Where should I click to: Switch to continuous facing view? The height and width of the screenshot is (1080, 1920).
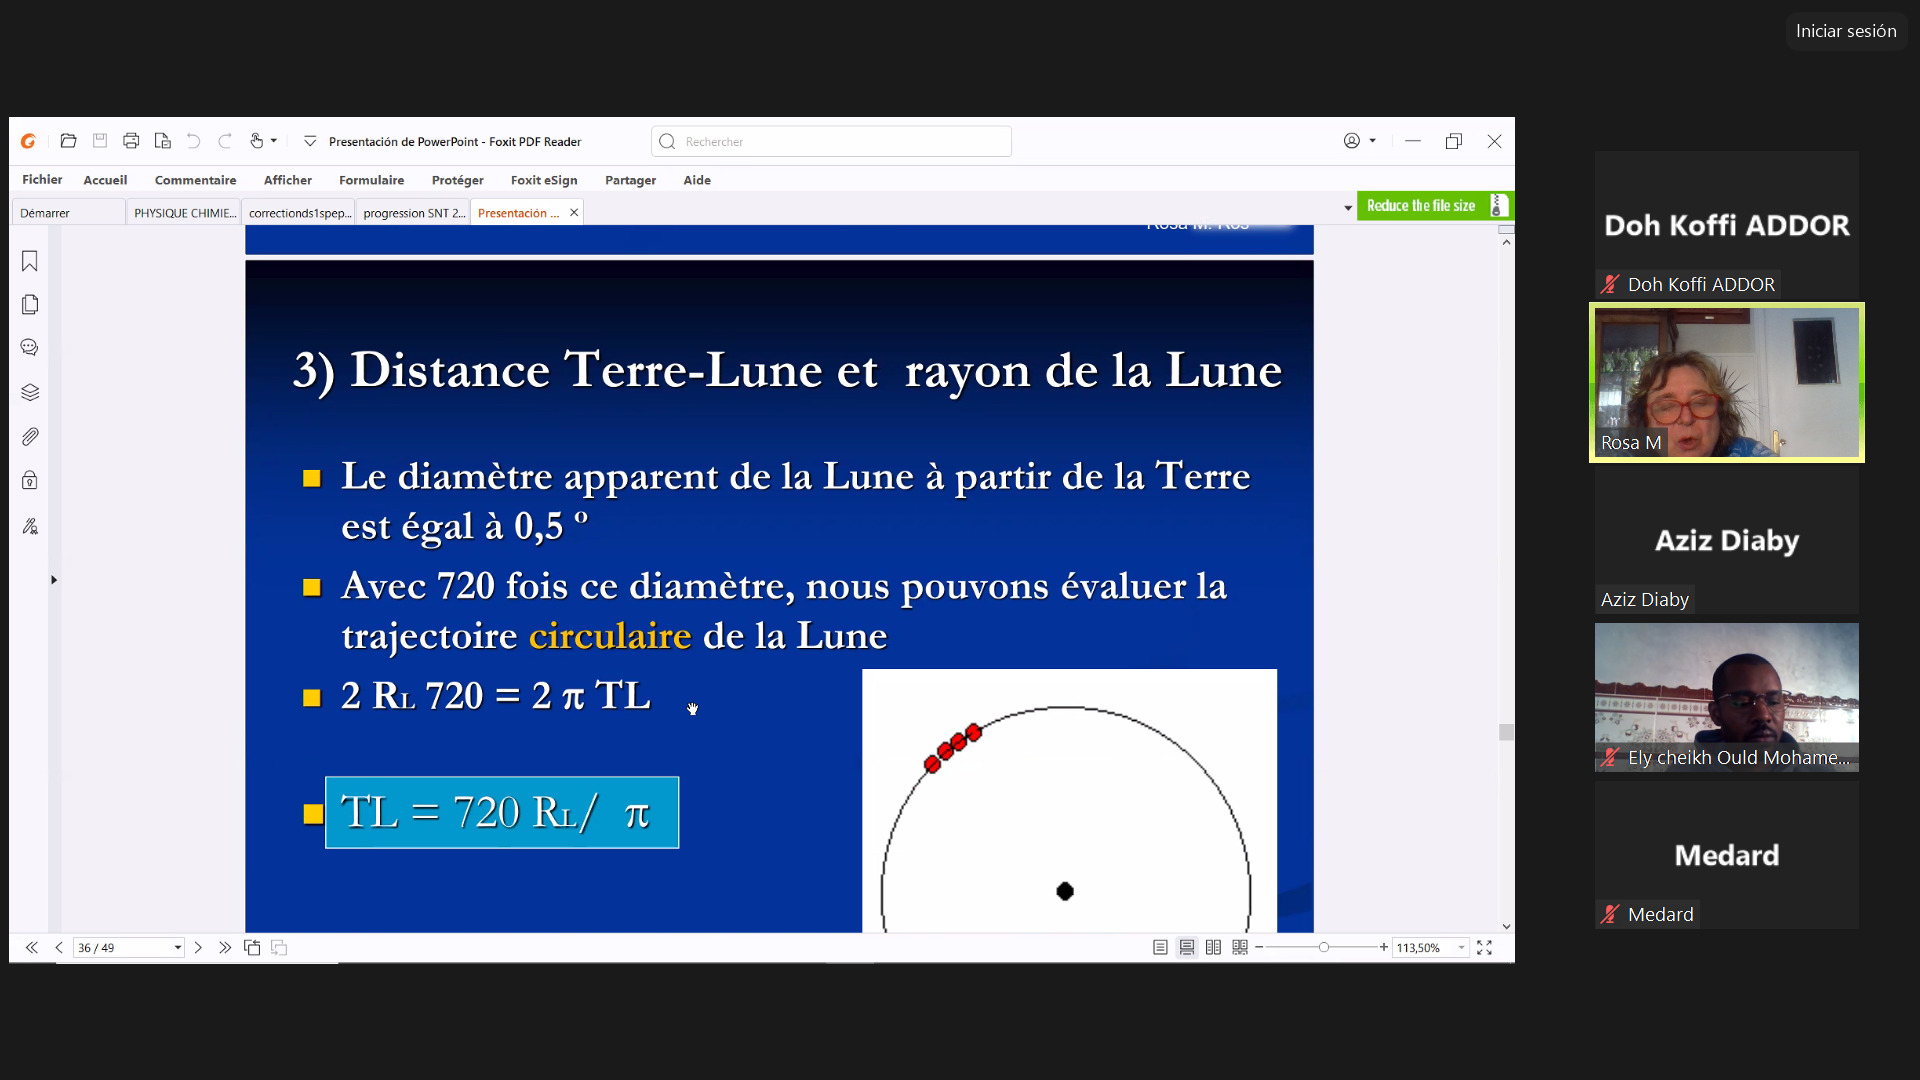pos(1240,947)
